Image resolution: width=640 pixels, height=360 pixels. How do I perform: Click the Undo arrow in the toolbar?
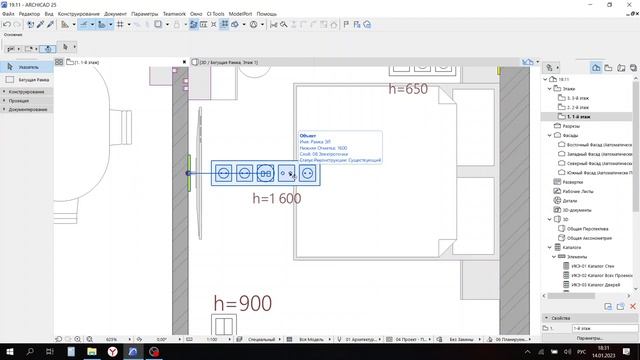click(7, 24)
